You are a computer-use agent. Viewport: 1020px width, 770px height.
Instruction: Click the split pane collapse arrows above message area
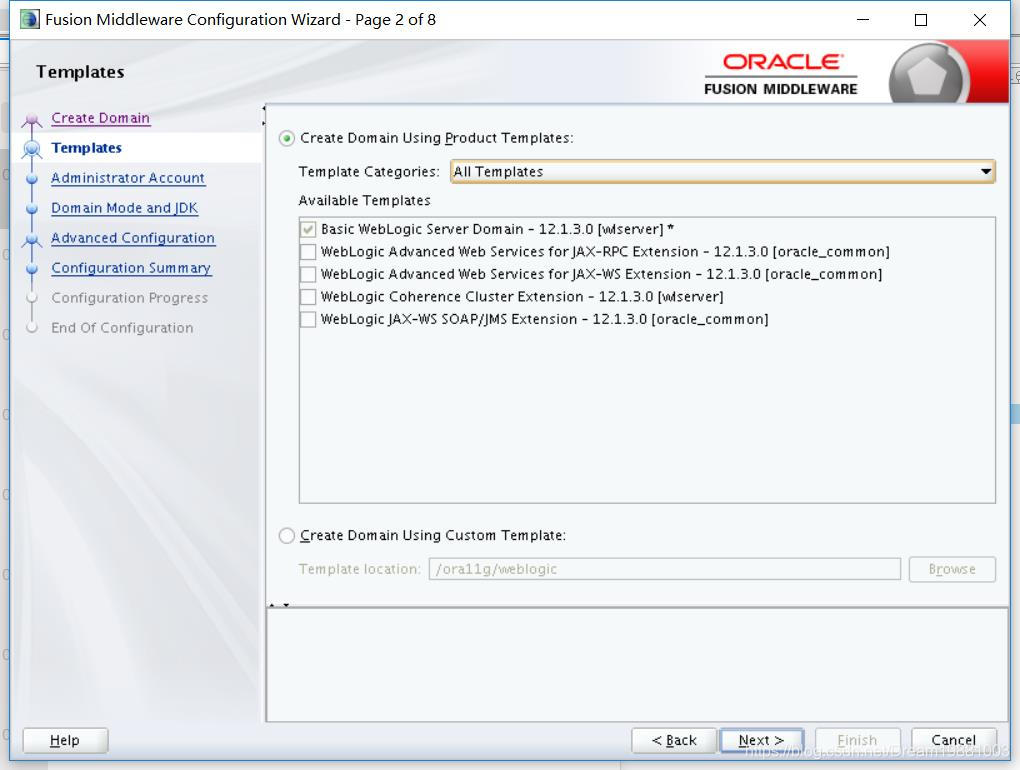tap(279, 605)
